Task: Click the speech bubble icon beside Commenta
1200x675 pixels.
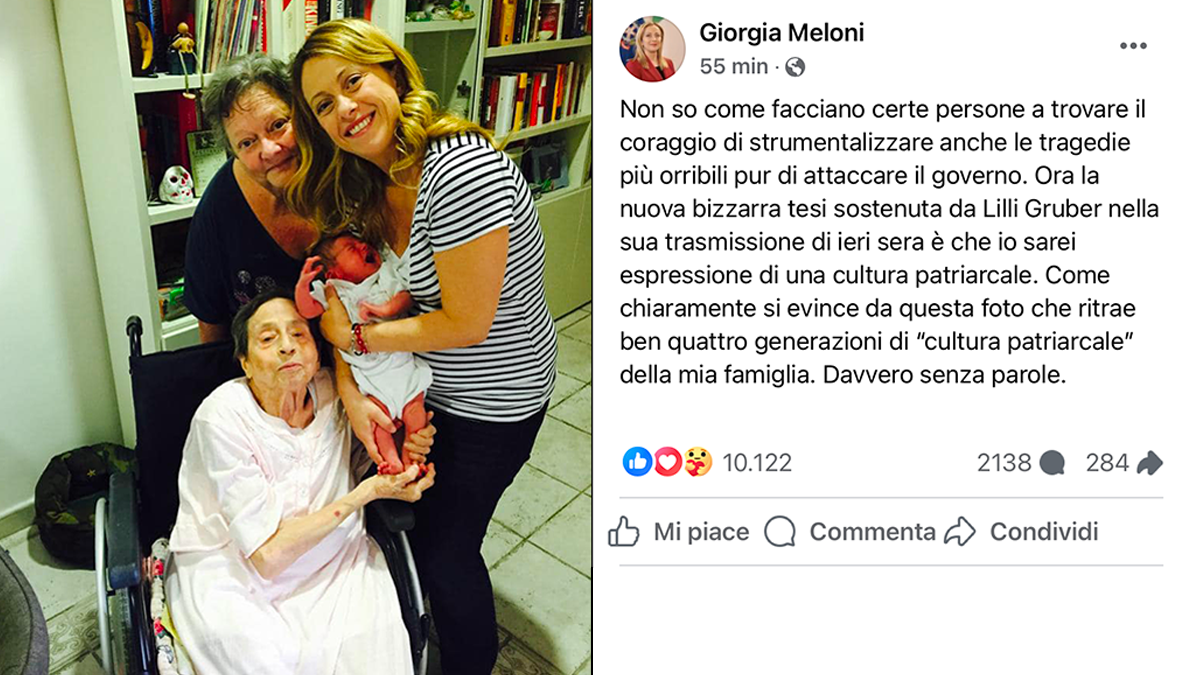Action: click(x=780, y=532)
